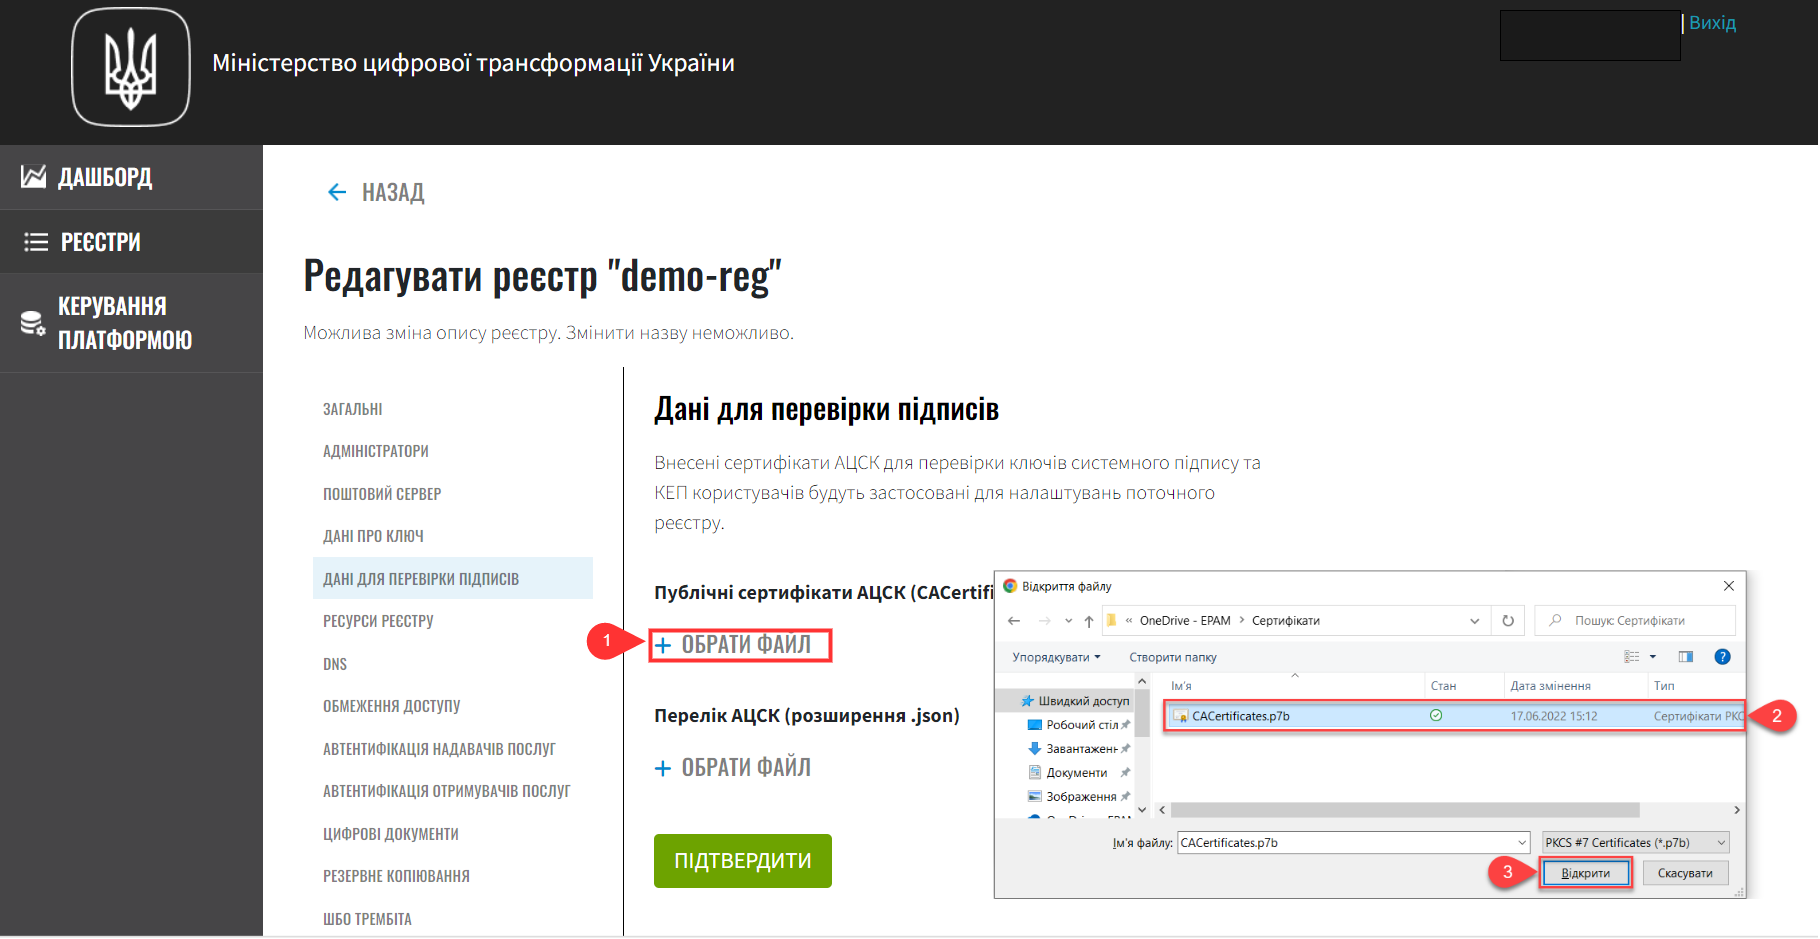
Task: Refresh the Сертифікати folder listing
Action: click(x=1508, y=621)
